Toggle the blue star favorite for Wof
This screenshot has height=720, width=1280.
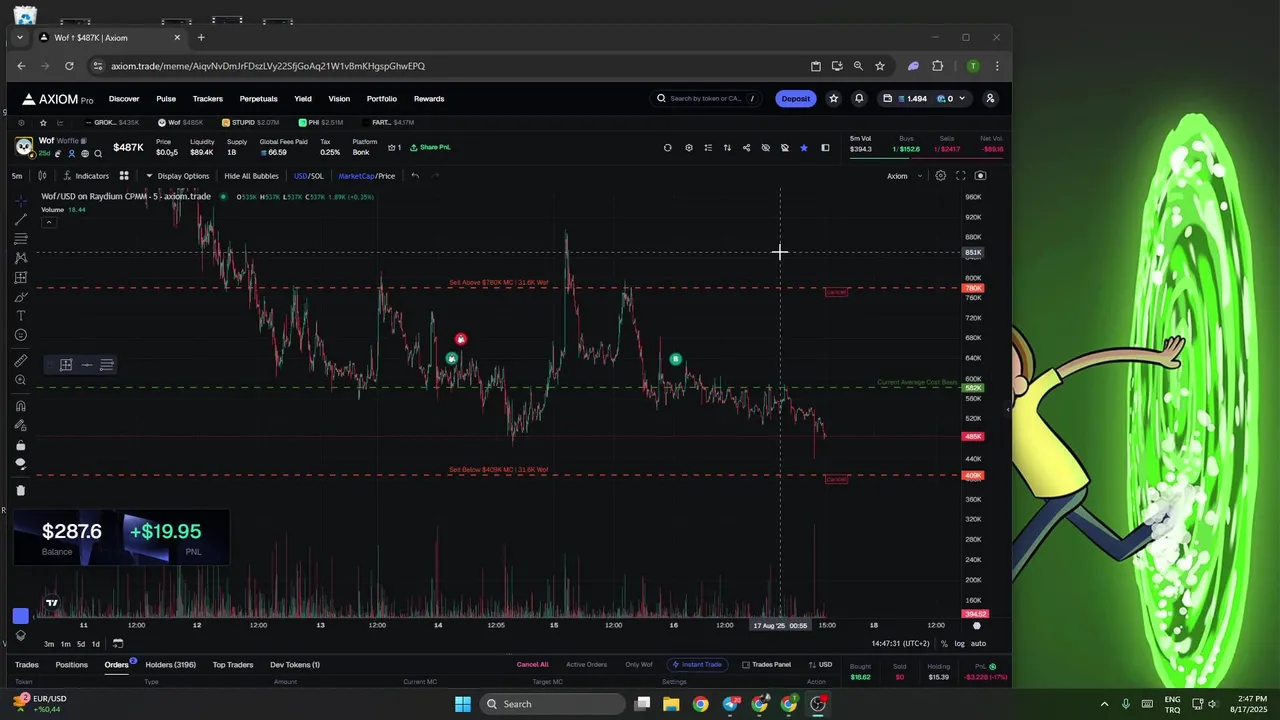click(x=803, y=148)
